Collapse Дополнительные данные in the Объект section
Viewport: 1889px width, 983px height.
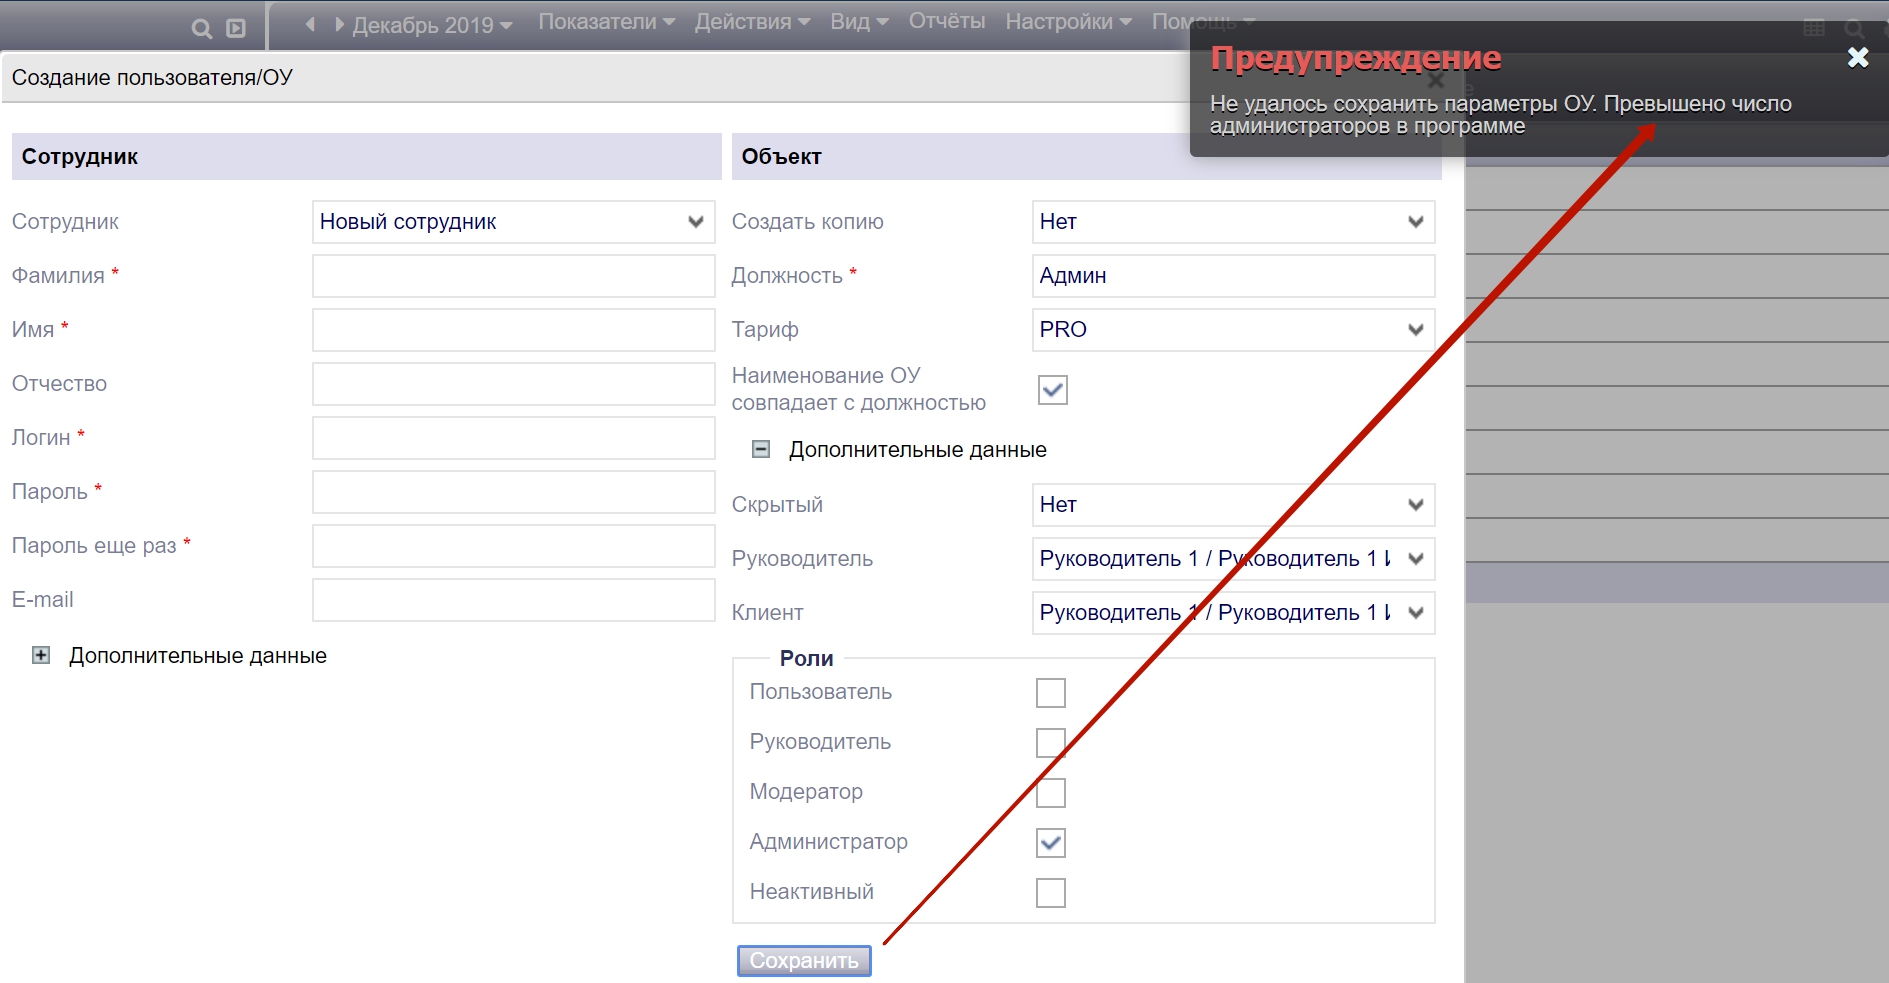pyautogui.click(x=761, y=450)
